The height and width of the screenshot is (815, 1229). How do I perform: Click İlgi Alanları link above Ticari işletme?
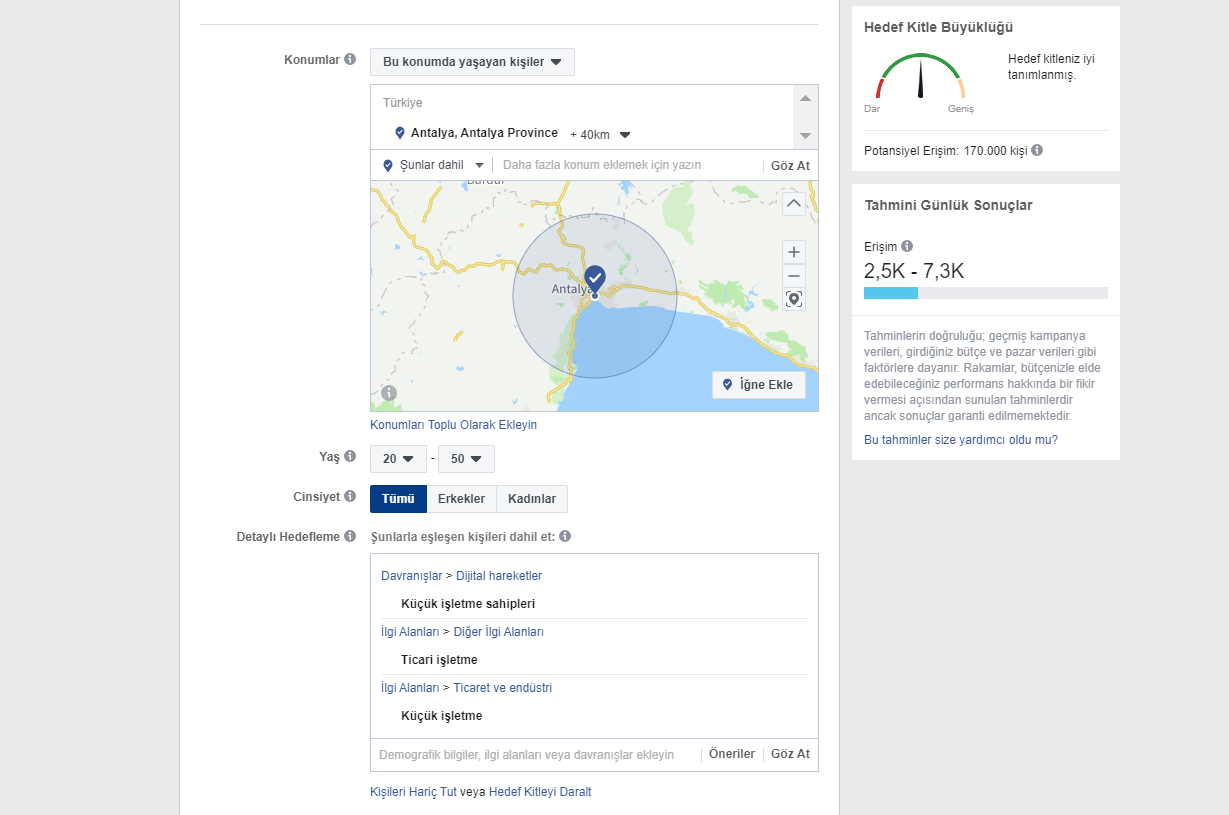tap(410, 632)
